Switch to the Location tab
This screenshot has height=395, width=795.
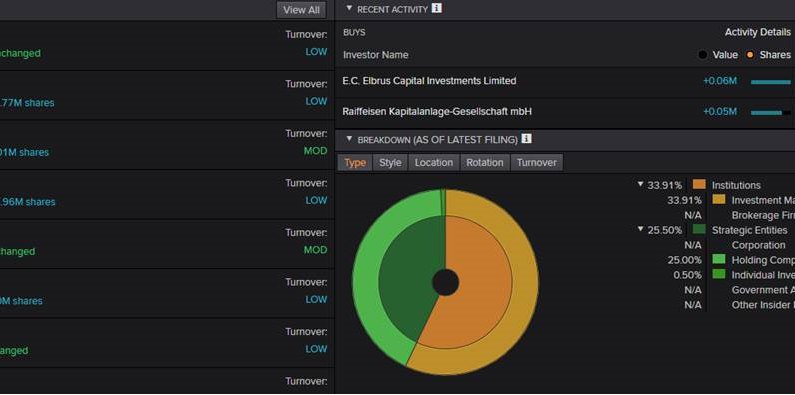click(433, 163)
